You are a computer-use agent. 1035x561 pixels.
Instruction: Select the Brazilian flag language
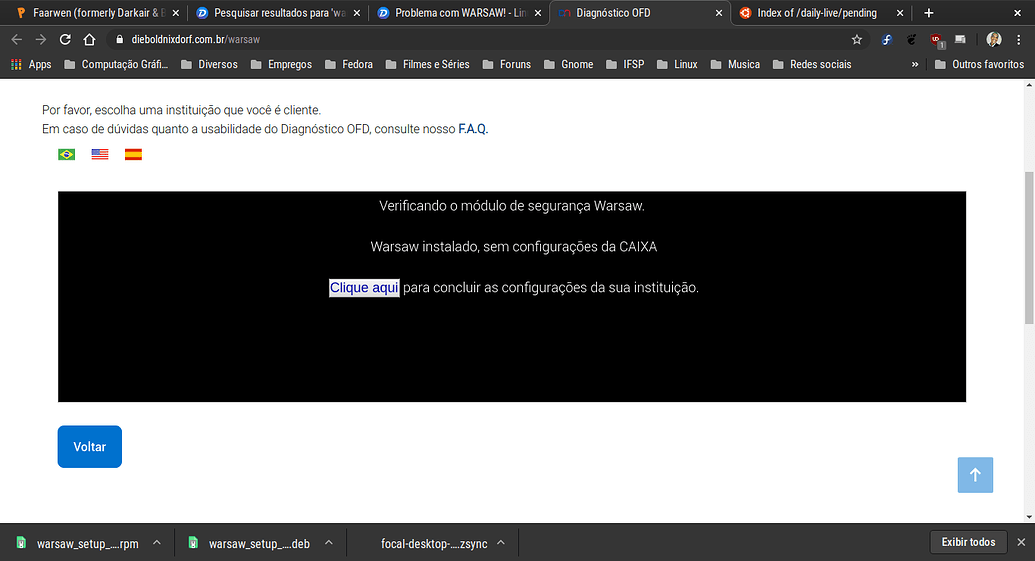point(67,154)
